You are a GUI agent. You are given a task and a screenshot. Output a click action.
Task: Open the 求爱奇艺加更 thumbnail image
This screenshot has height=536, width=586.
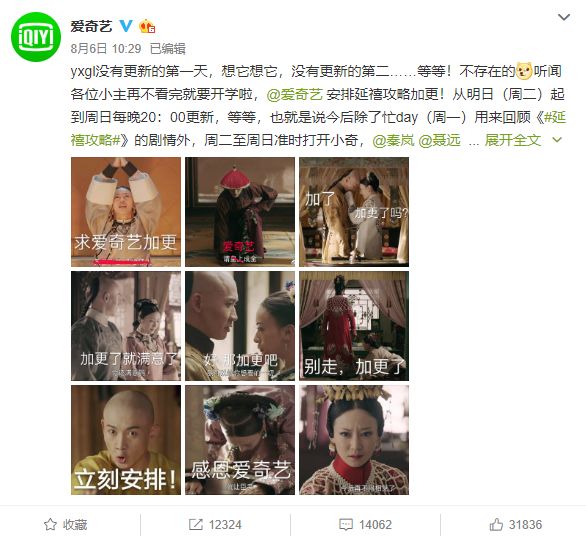tap(126, 212)
